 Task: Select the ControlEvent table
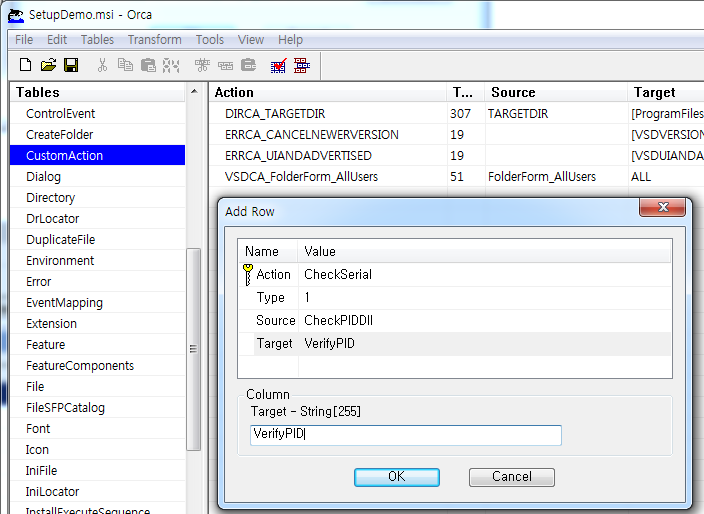97,114
